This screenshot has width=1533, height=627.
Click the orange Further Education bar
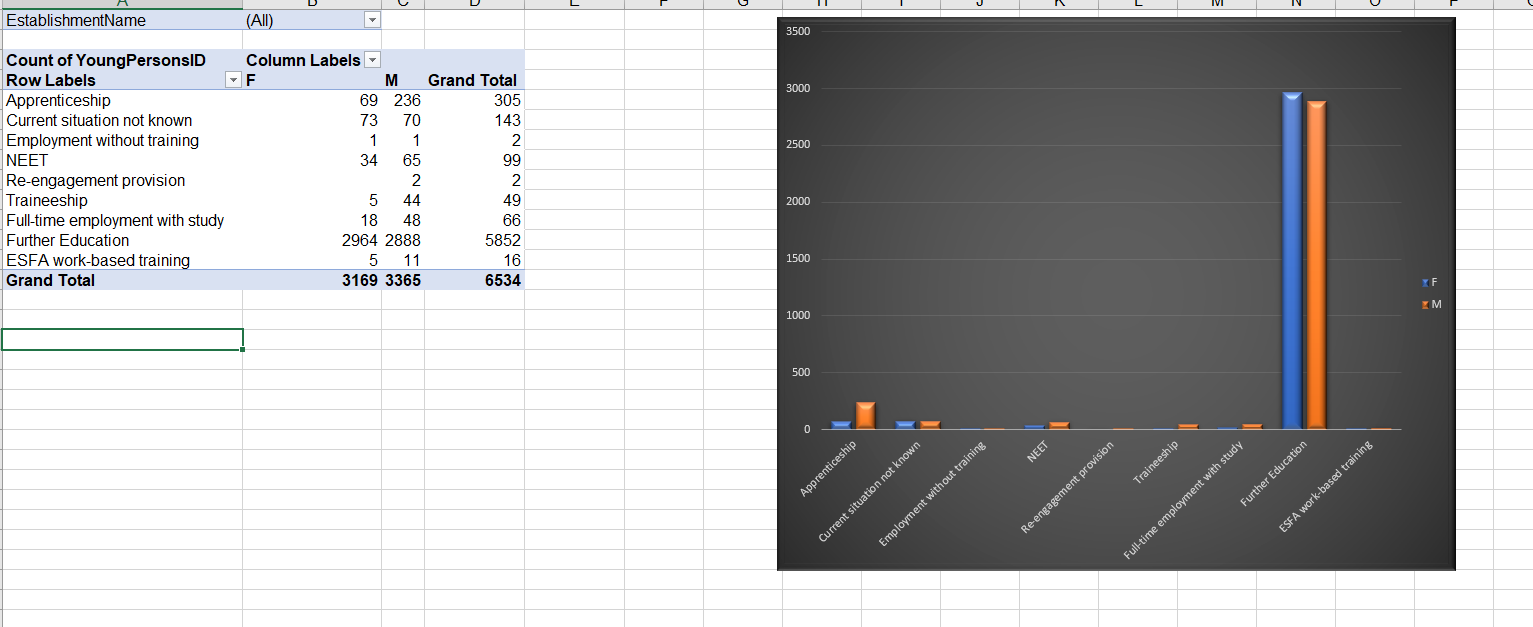point(1316,265)
